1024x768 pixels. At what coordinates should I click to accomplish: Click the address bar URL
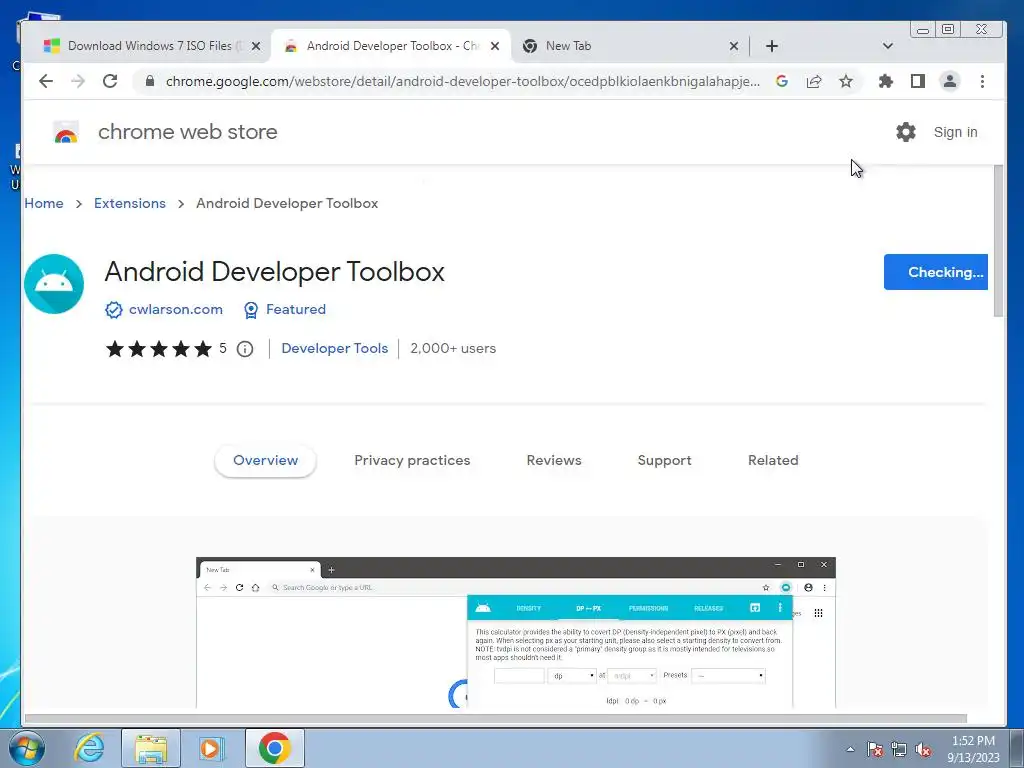[462, 81]
